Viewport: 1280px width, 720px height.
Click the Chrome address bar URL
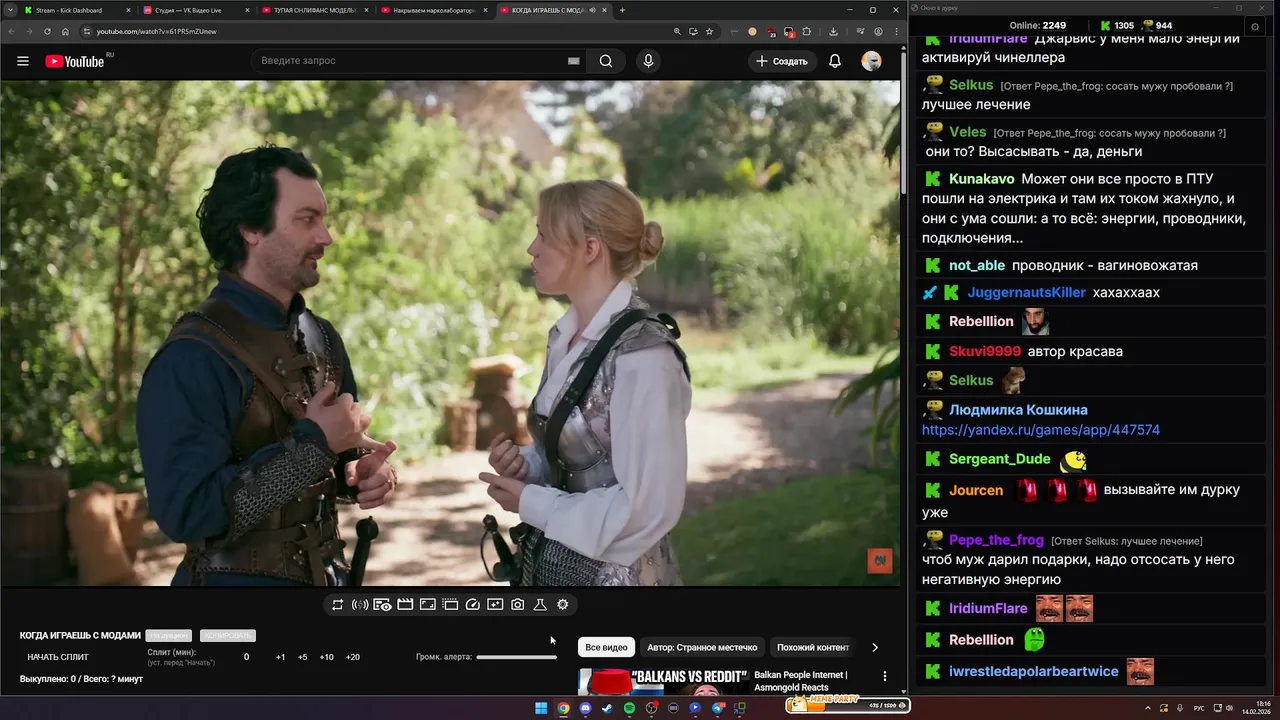(x=156, y=31)
